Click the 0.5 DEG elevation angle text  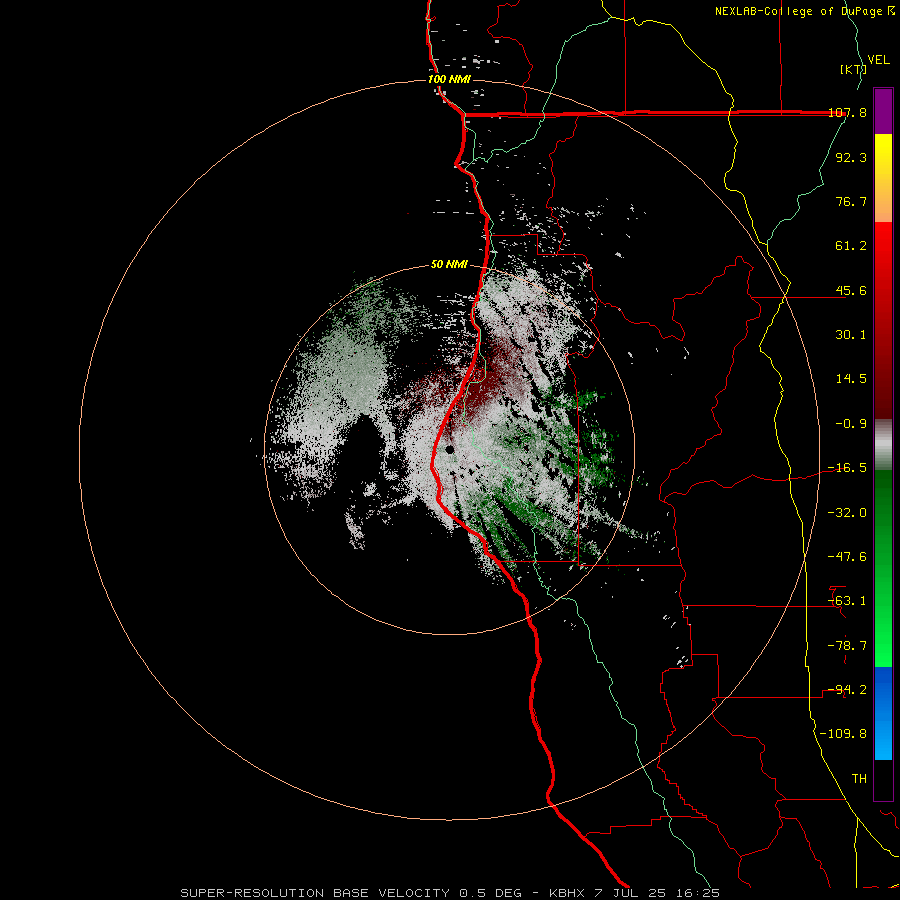pos(490,893)
